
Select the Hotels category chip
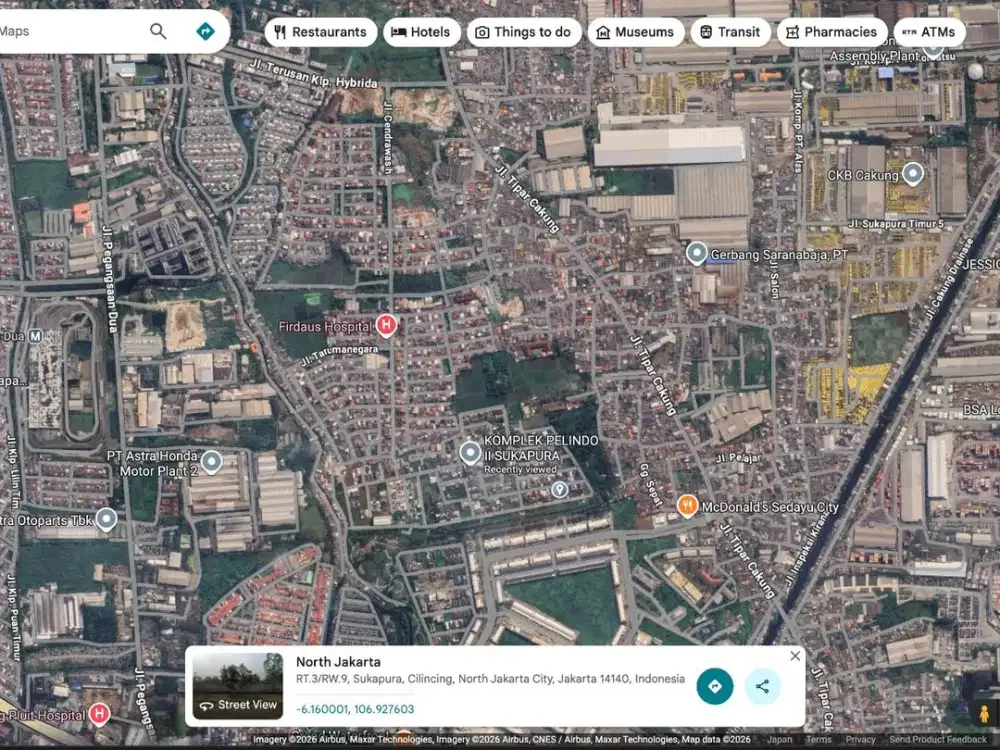pos(421,31)
